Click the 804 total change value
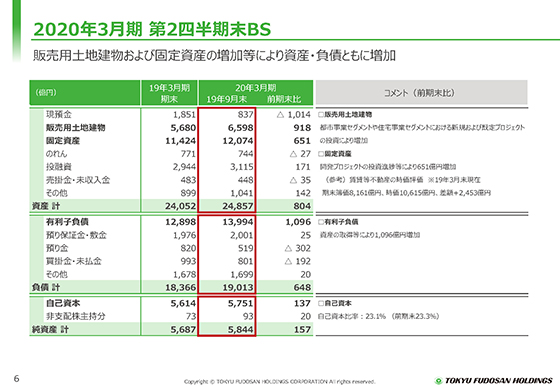This screenshot has width=560, height=388. (302, 206)
